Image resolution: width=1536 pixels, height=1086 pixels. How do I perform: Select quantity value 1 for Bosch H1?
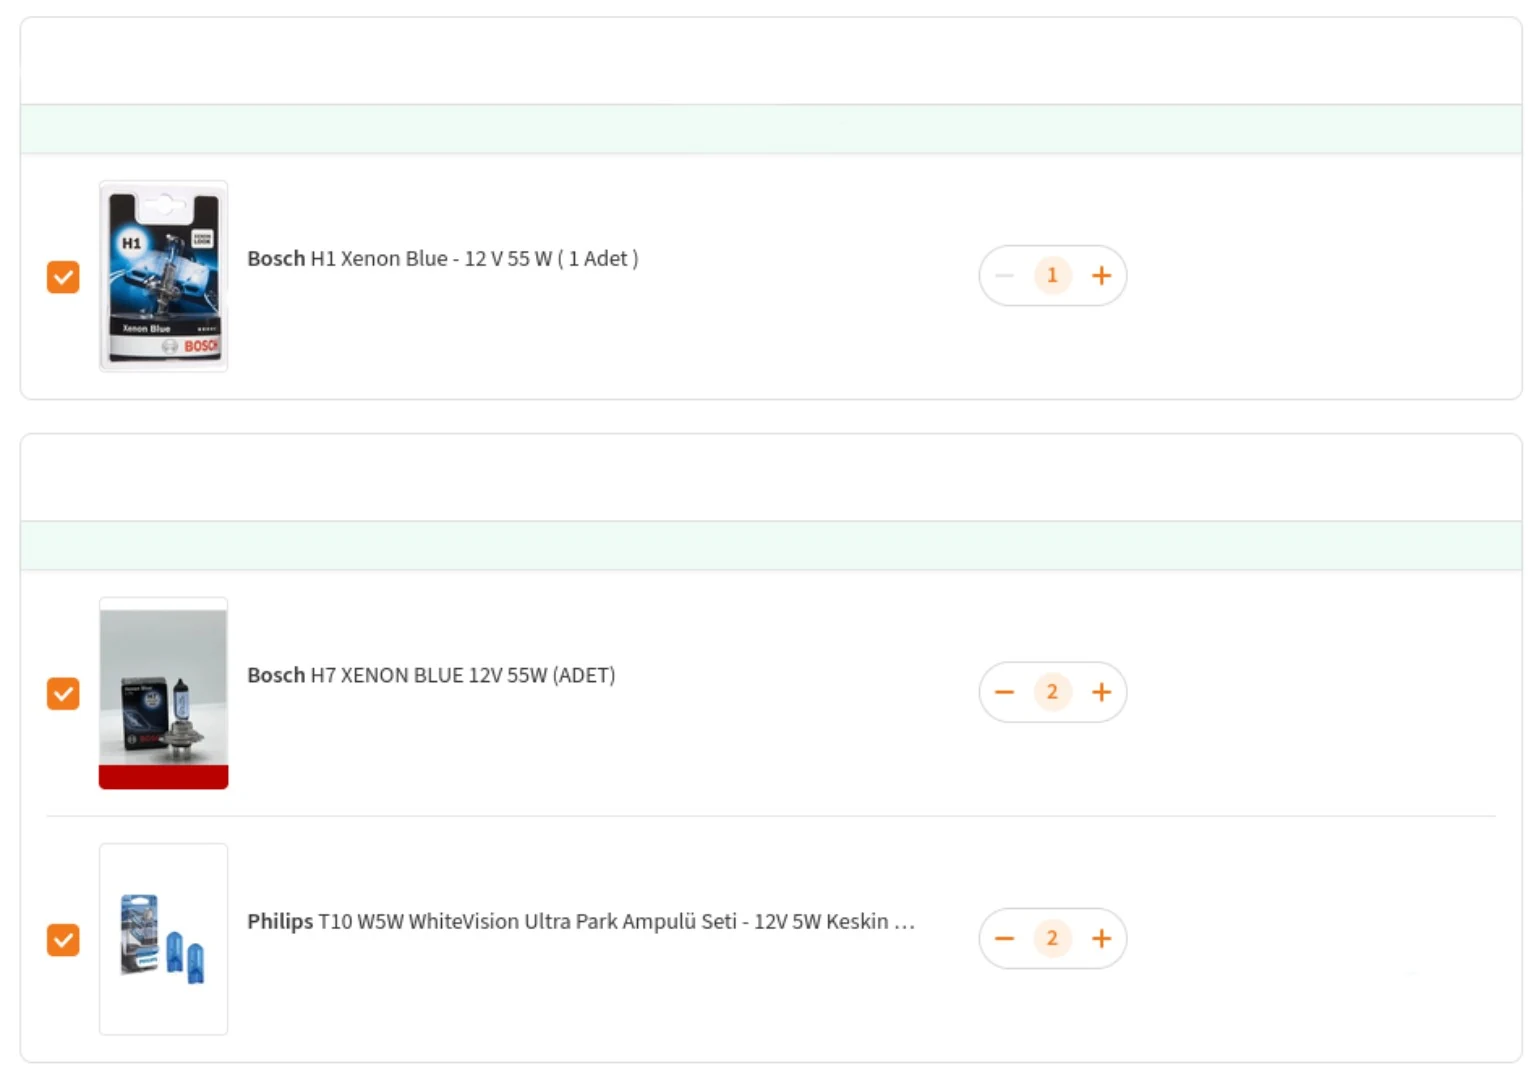point(1052,275)
